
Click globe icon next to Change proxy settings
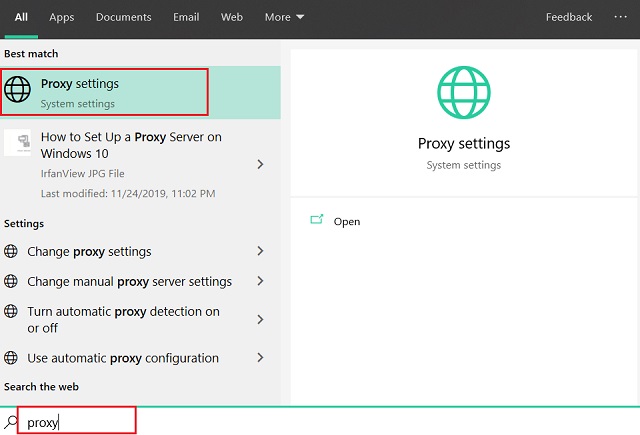(x=11, y=251)
